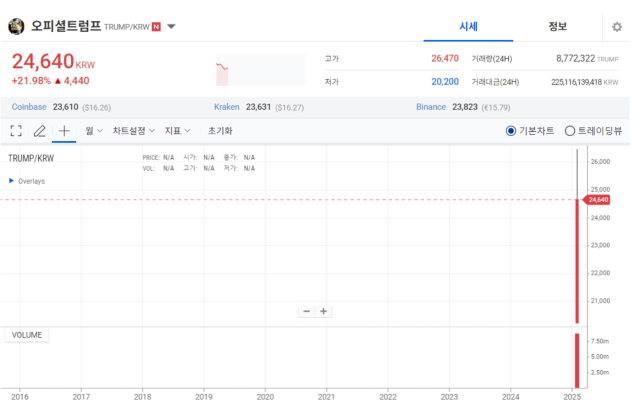Click the TRUMP coin logo icon
The width and height of the screenshot is (640, 414).
pos(16,26)
